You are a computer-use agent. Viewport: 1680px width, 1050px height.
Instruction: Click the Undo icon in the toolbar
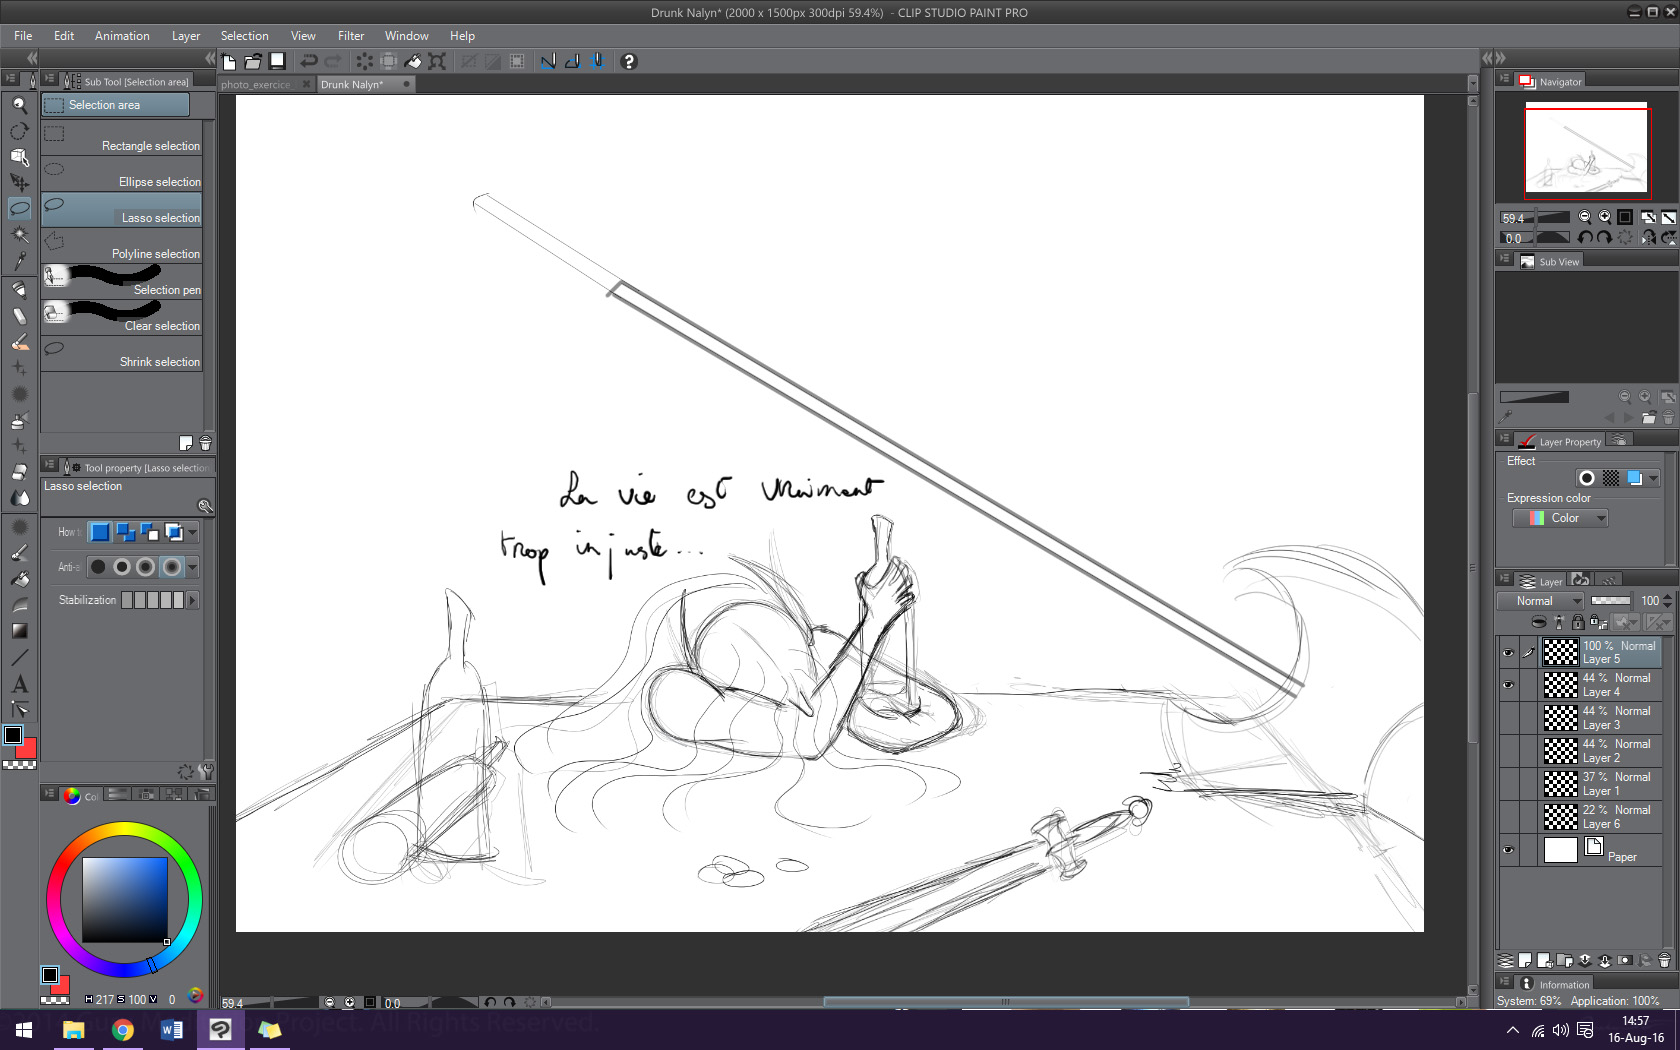point(311,61)
